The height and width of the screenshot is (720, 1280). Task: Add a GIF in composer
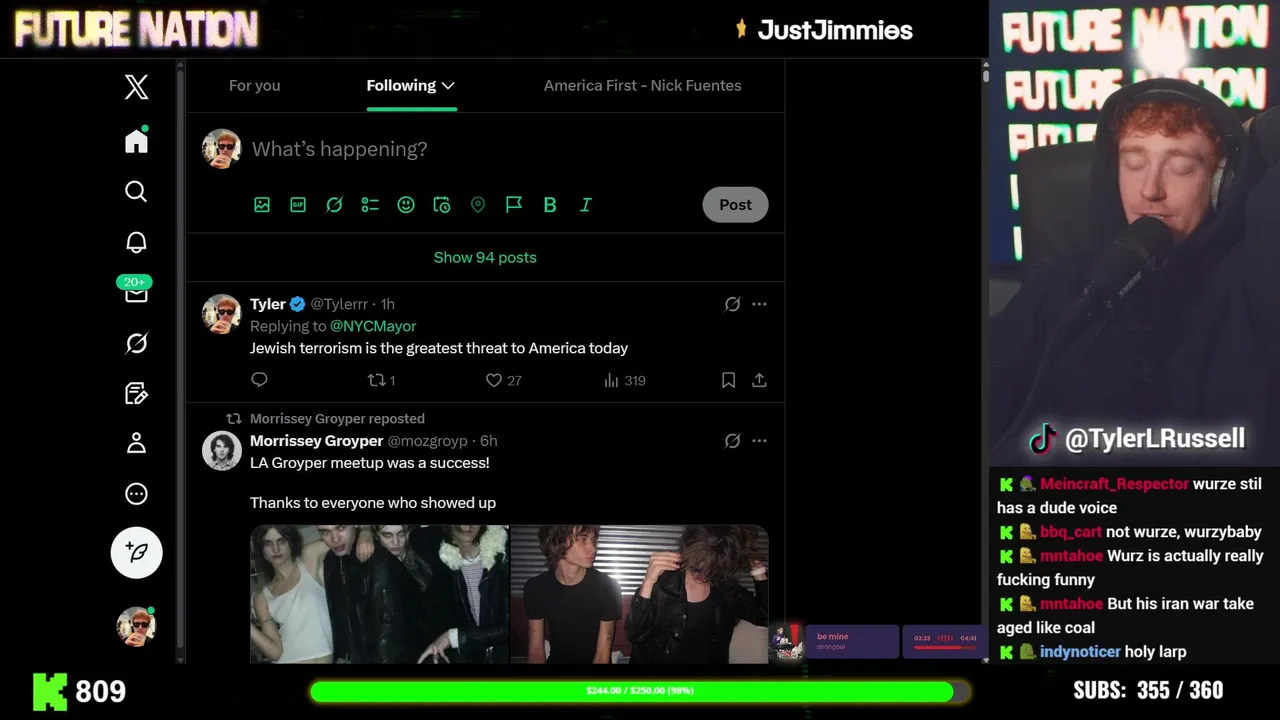click(x=298, y=204)
